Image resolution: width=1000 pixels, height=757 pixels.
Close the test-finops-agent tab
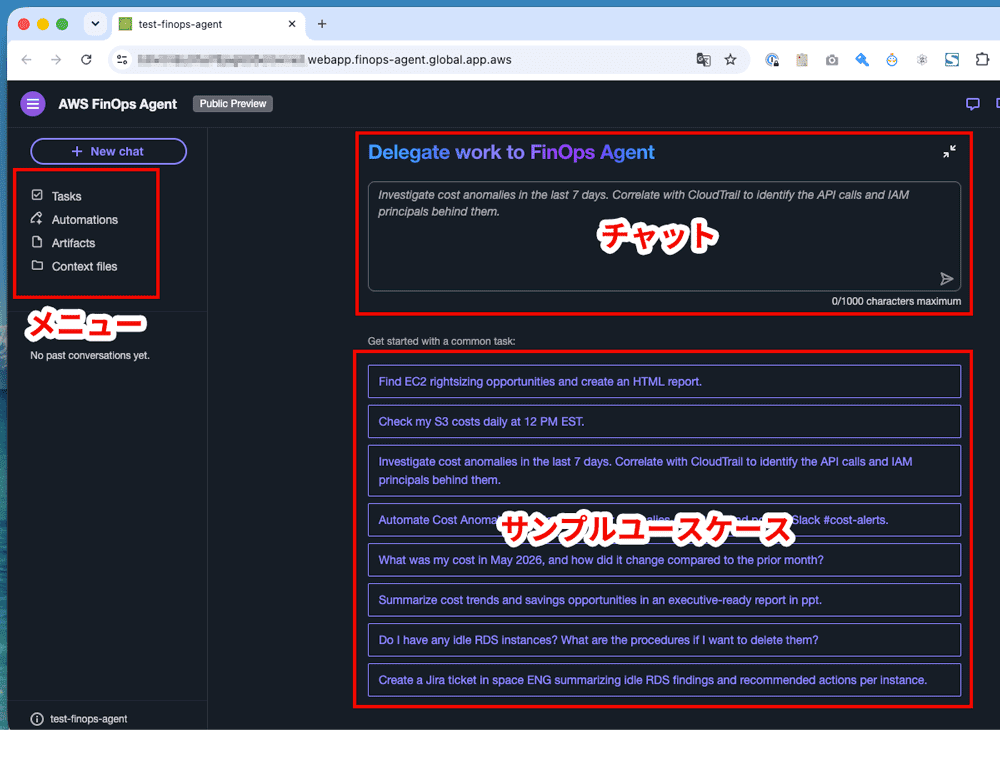coord(292,24)
